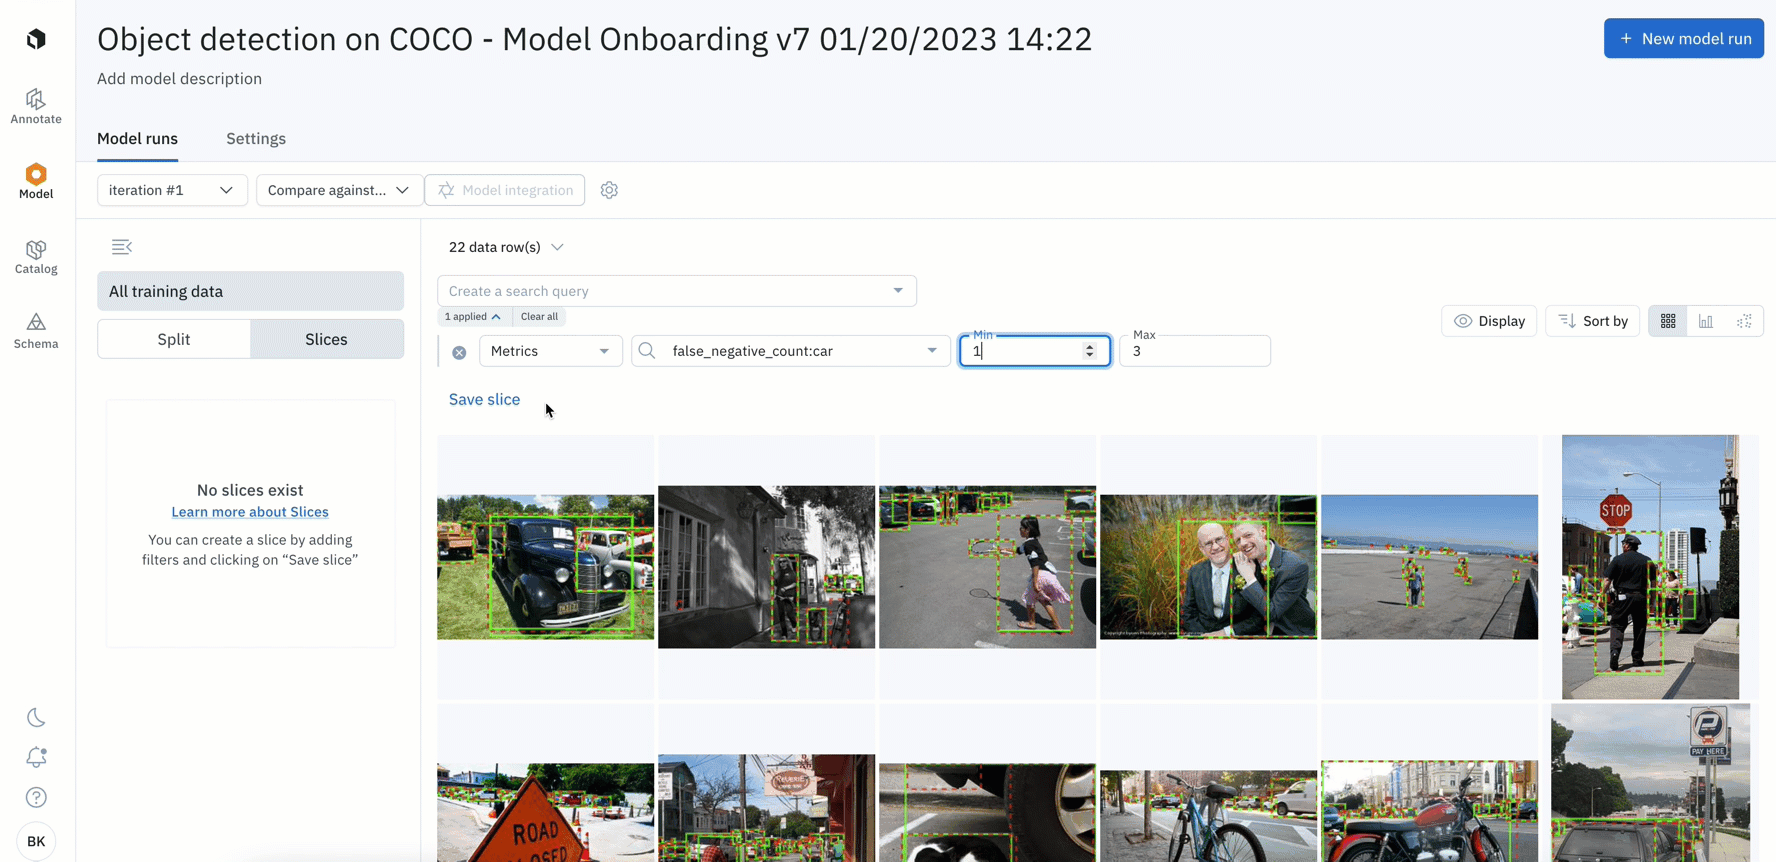This screenshot has height=862, width=1776.
Task: Open the vintage blue car thumbnail
Action: 545,567
